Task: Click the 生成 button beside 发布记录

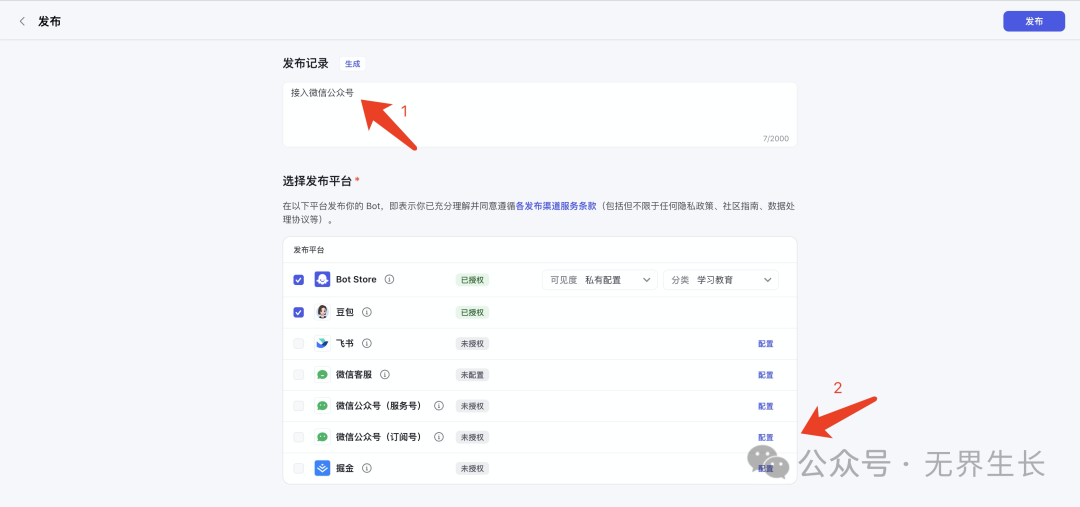Action: [x=353, y=63]
